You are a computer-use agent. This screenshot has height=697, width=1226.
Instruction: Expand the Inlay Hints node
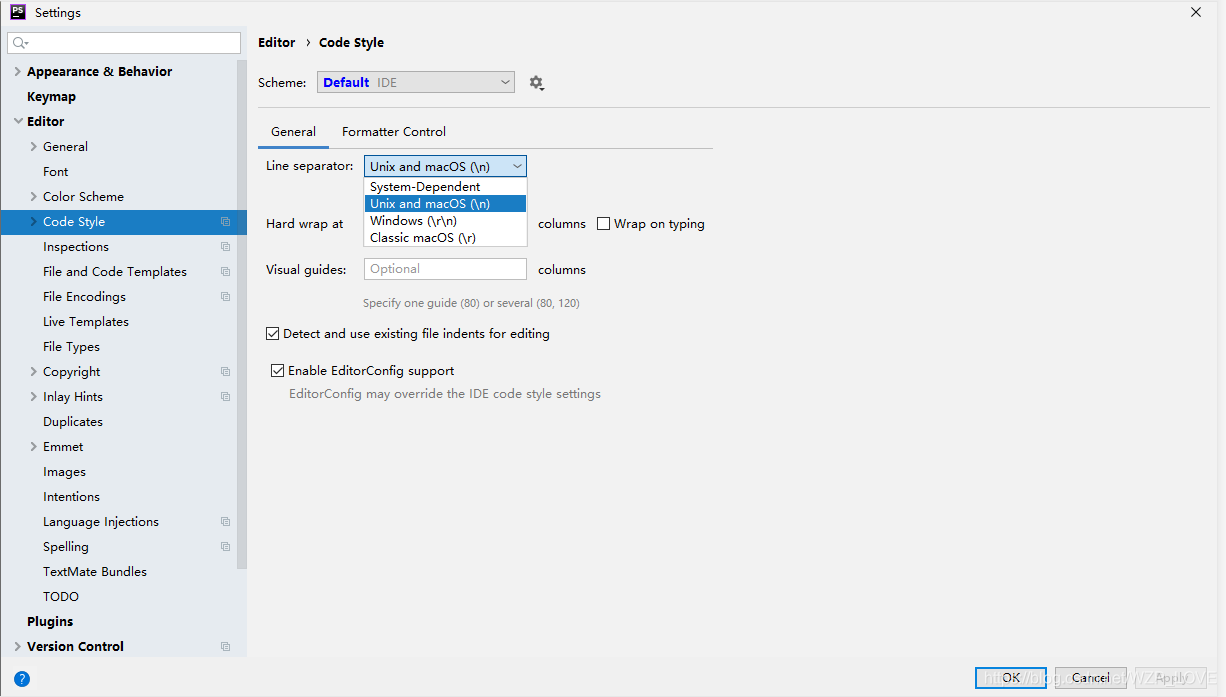point(34,397)
